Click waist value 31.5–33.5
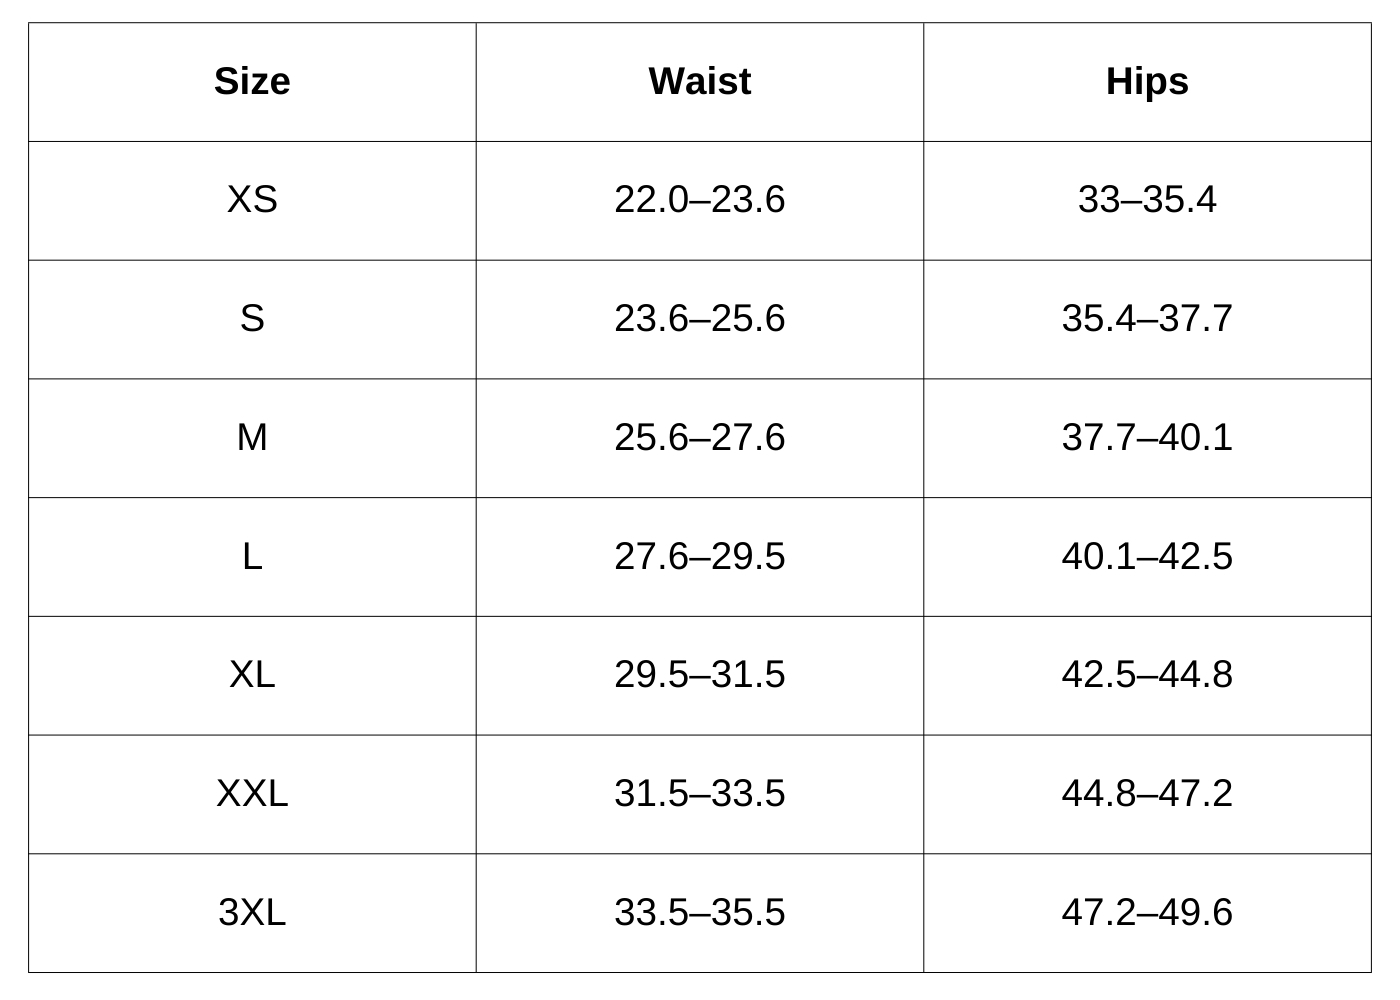The width and height of the screenshot is (1400, 1000). pos(699,794)
